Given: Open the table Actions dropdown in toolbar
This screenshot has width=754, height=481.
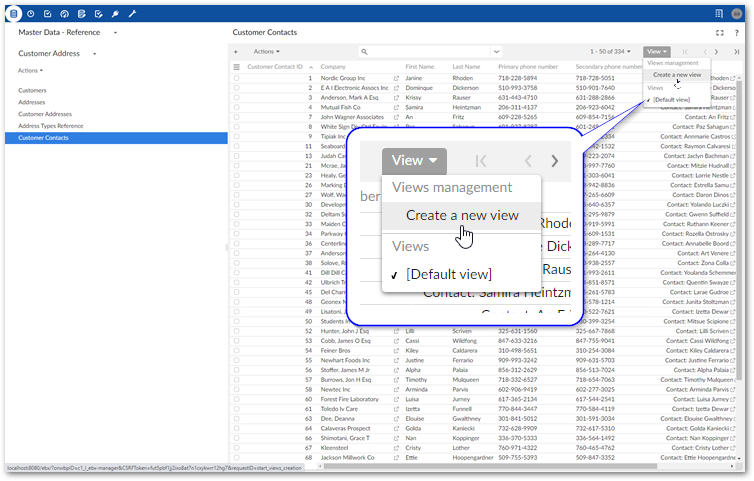Looking at the screenshot, I should [266, 51].
